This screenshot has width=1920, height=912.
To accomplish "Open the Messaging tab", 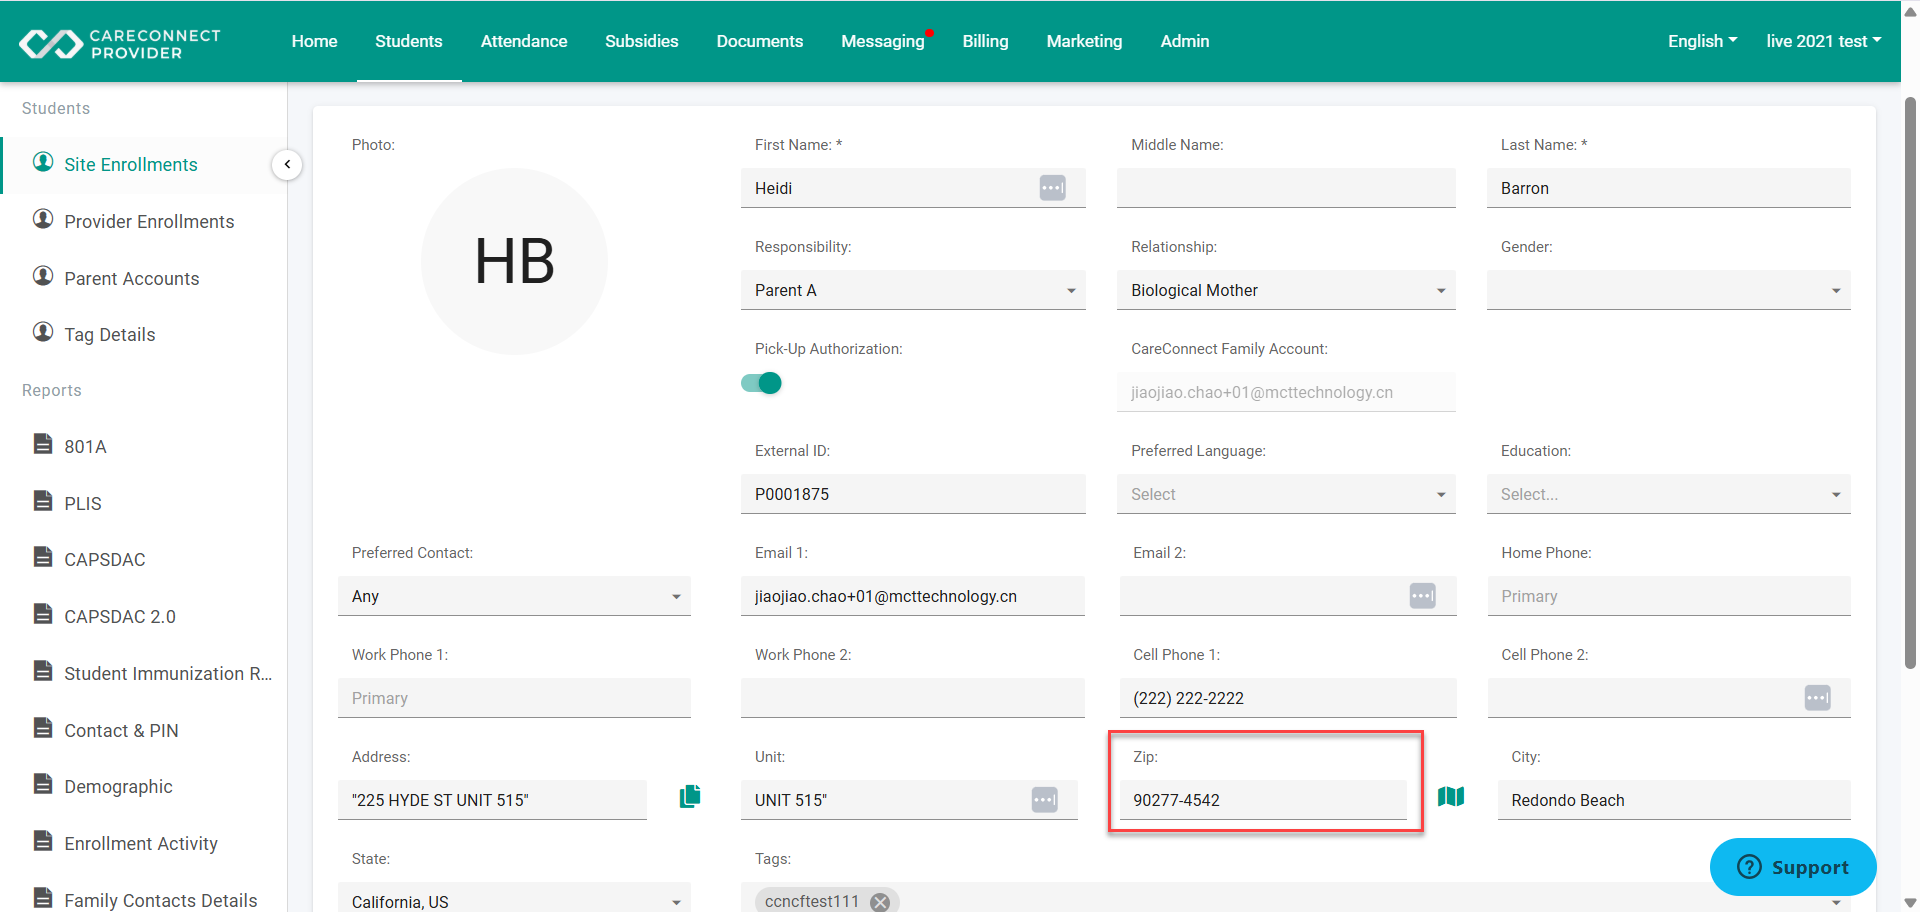I will click(883, 41).
